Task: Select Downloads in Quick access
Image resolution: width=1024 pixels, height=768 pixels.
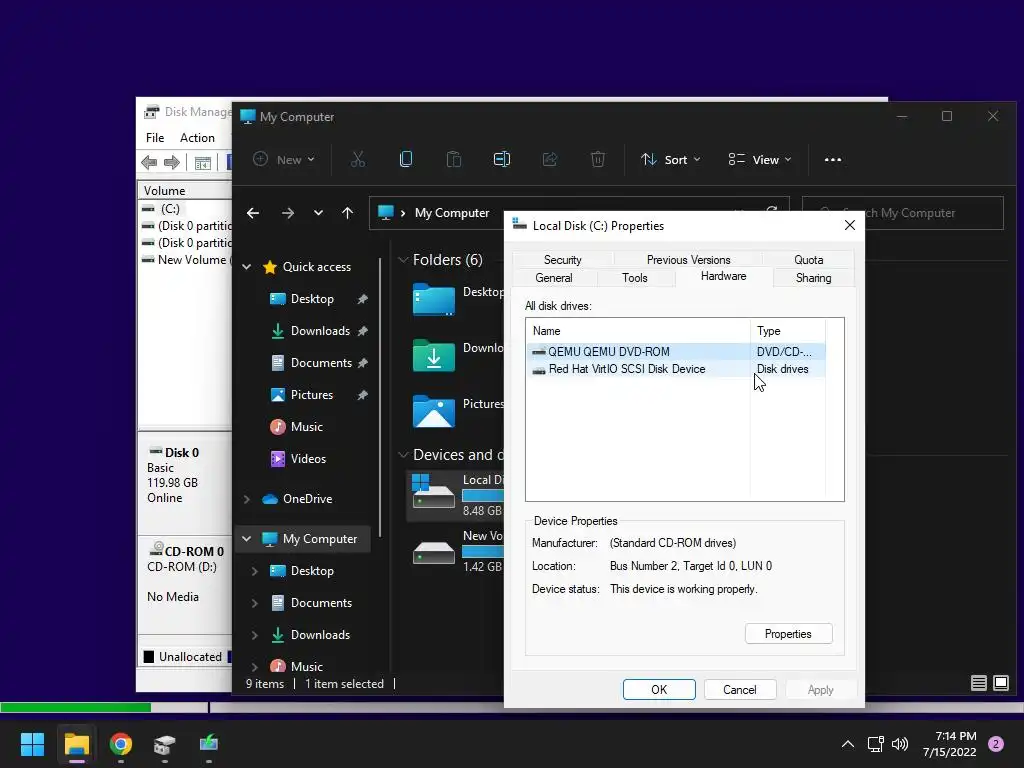Action: [320, 331]
